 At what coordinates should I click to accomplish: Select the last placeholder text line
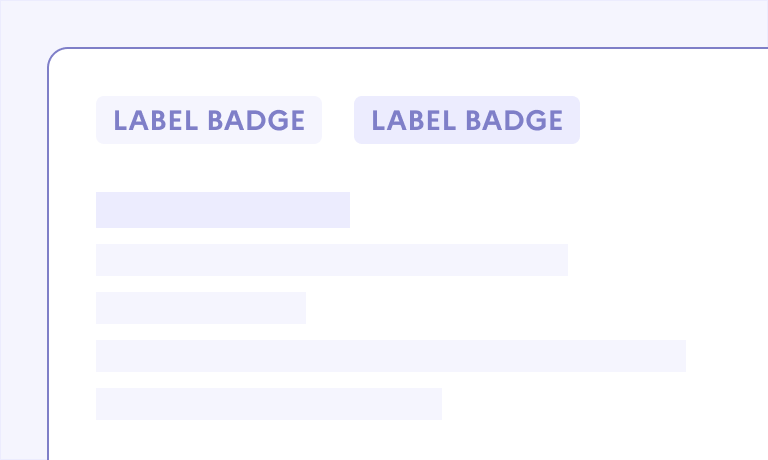(268, 404)
